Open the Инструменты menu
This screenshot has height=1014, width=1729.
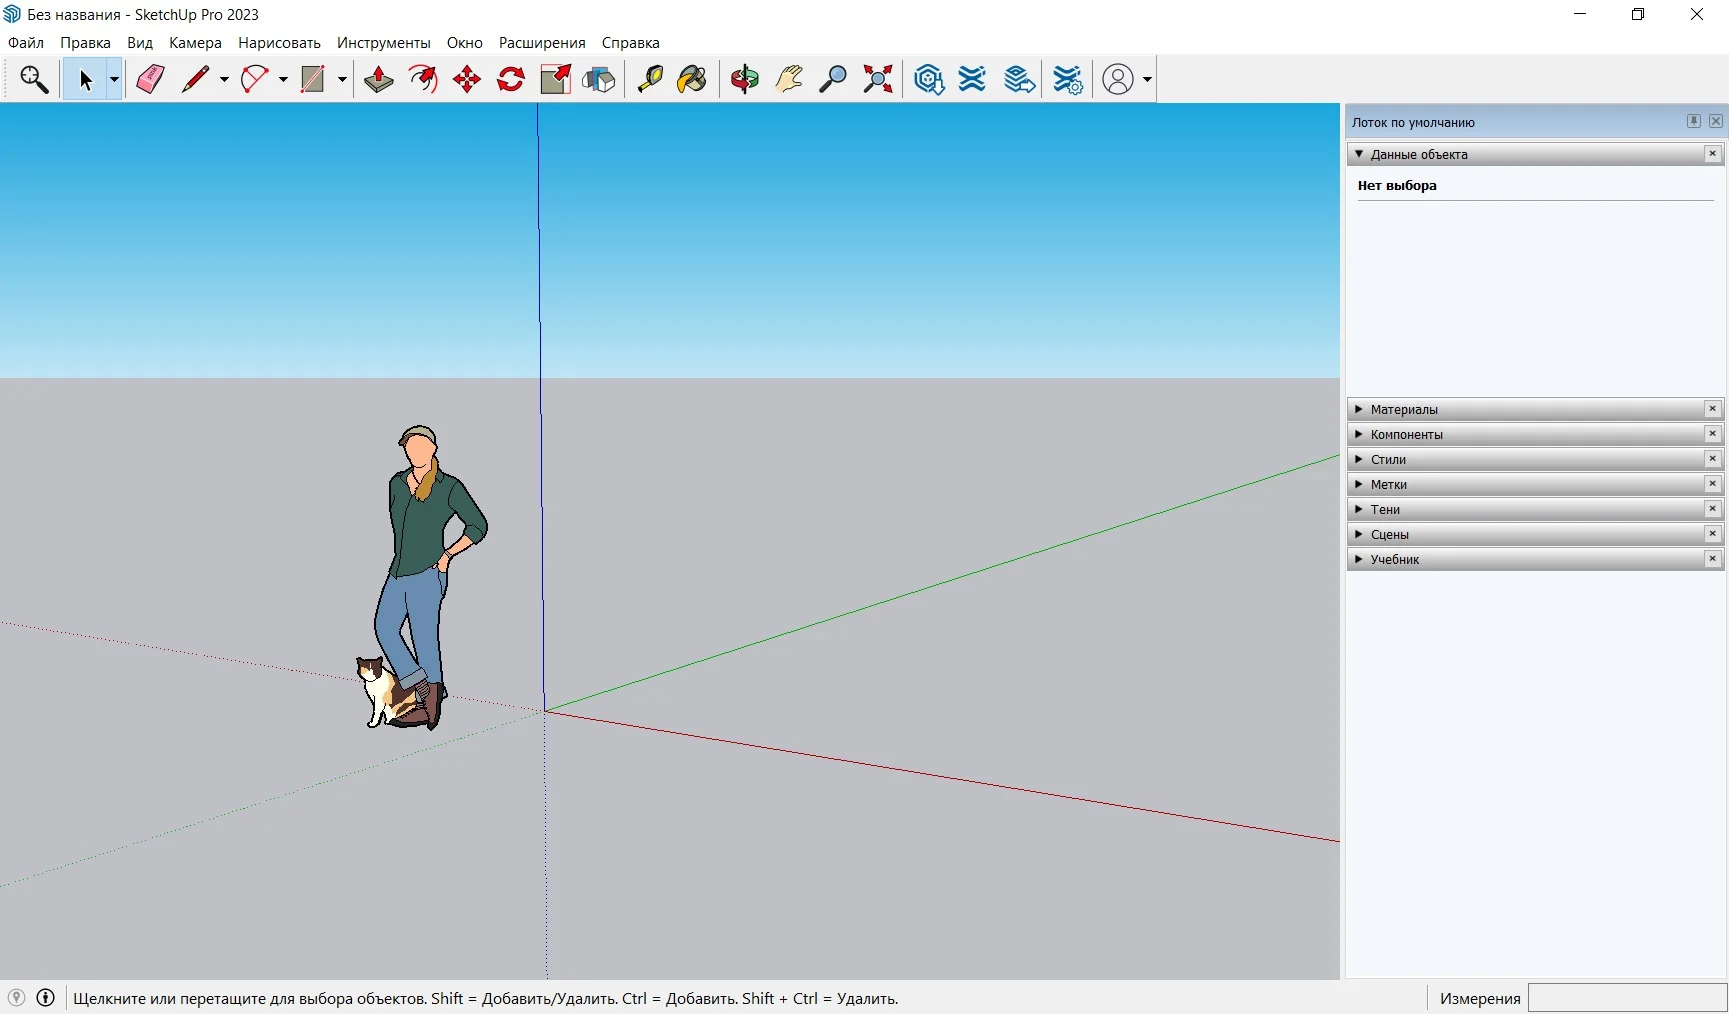pyautogui.click(x=384, y=43)
